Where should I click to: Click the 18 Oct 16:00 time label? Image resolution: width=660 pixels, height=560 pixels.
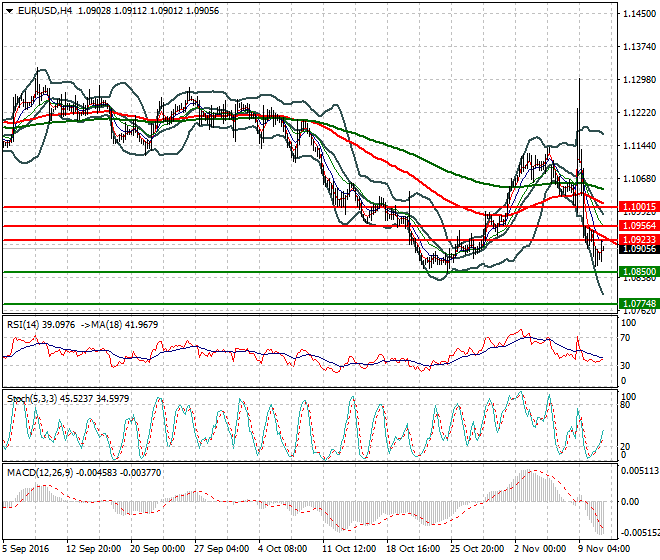pyautogui.click(x=413, y=549)
